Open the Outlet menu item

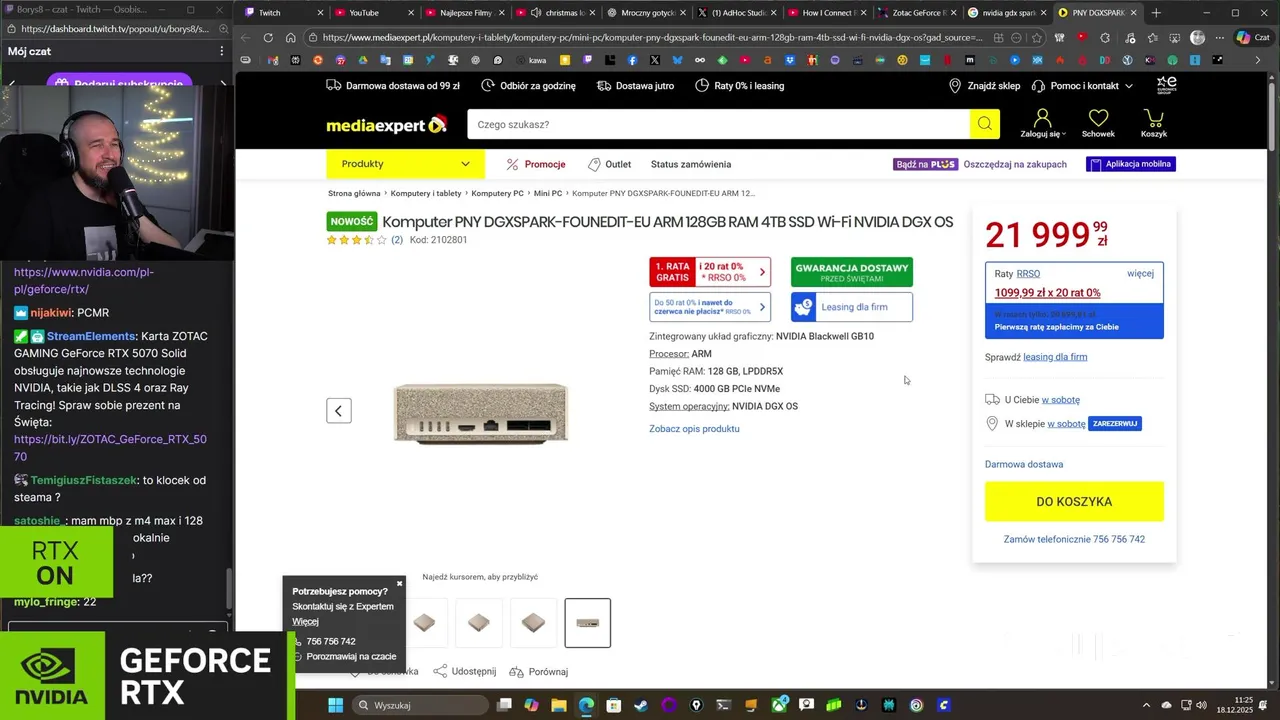coord(610,164)
